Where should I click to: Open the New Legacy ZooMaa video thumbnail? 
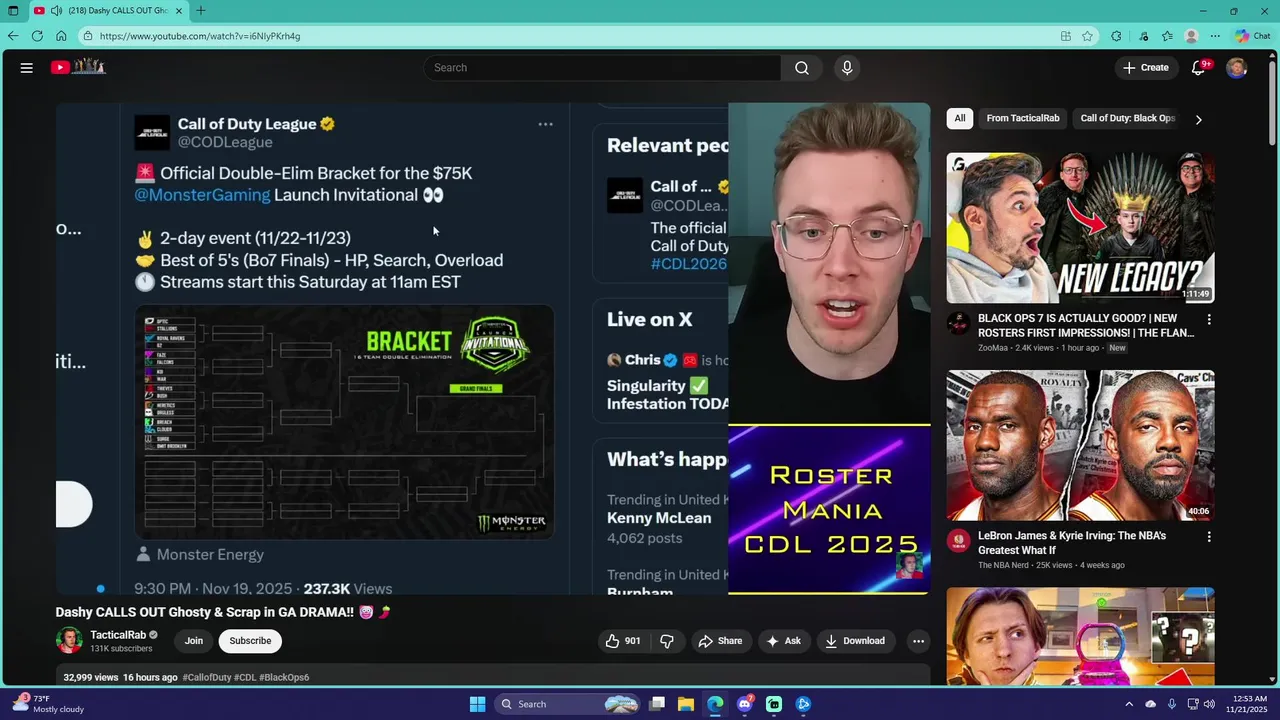click(x=1081, y=228)
